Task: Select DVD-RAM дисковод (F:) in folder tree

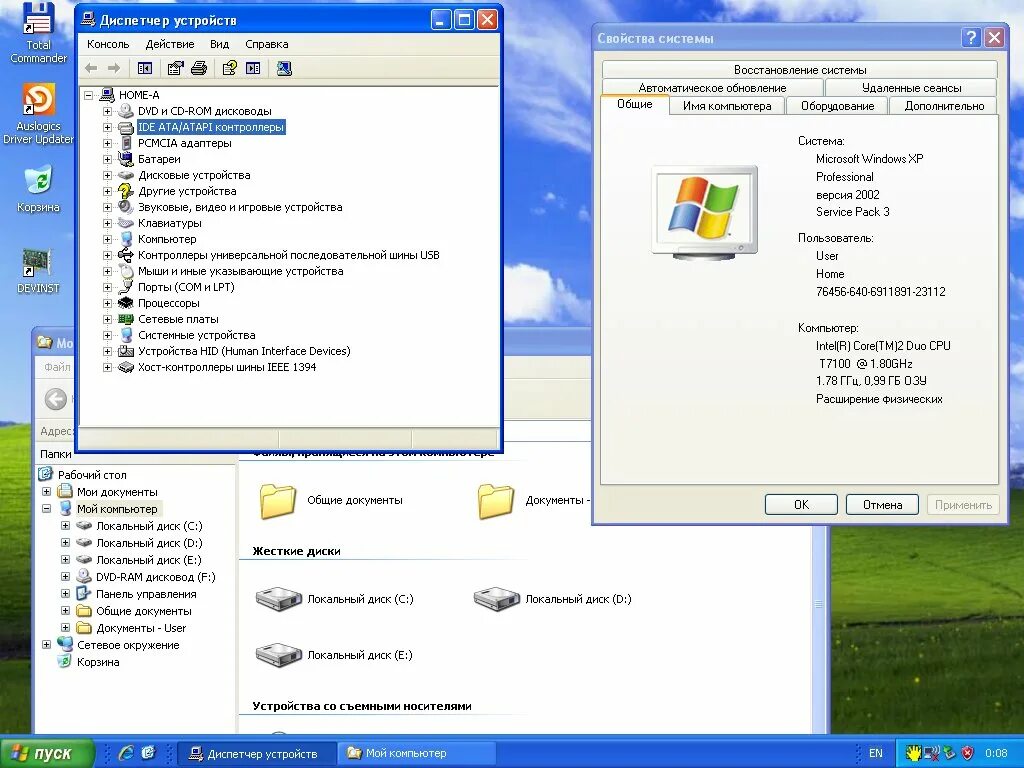Action: point(155,577)
